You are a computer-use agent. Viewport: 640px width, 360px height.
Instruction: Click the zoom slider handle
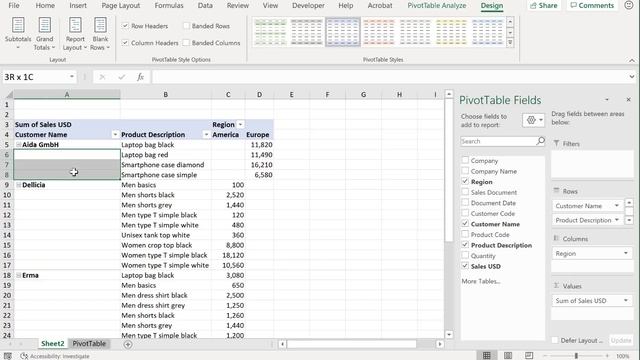(x=576, y=356)
